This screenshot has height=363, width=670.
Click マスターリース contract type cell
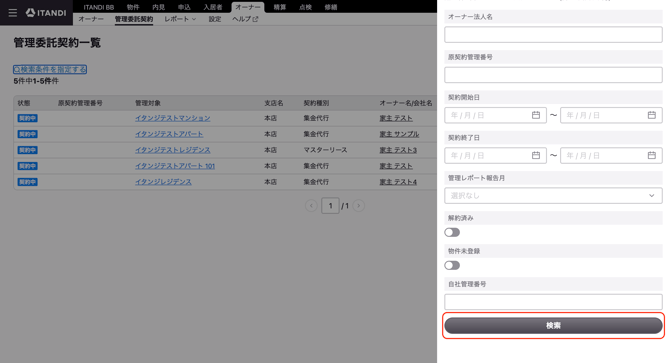pyautogui.click(x=325, y=150)
